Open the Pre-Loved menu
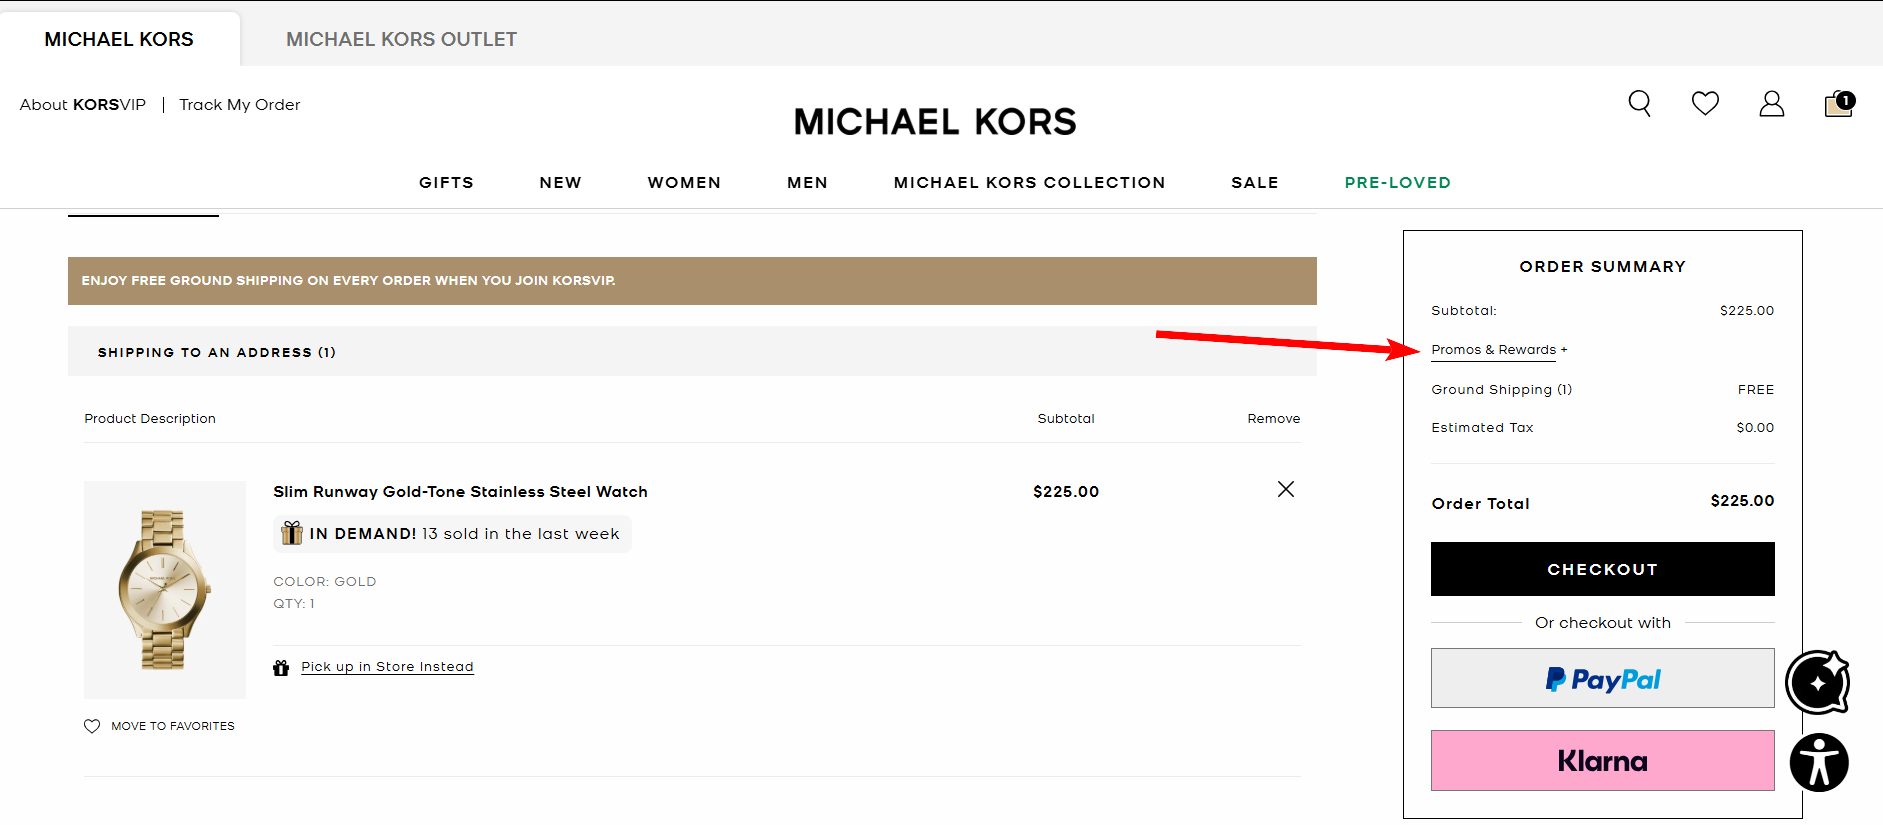 [1397, 182]
